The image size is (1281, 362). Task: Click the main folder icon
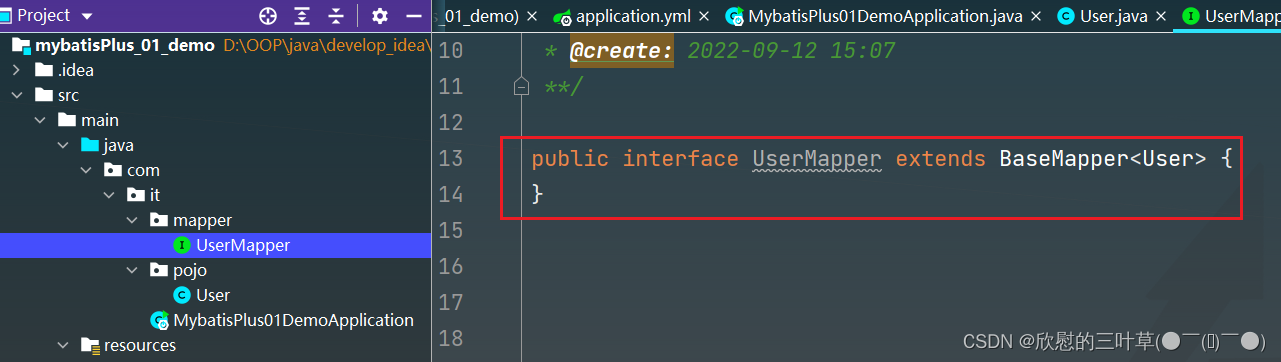[x=67, y=120]
